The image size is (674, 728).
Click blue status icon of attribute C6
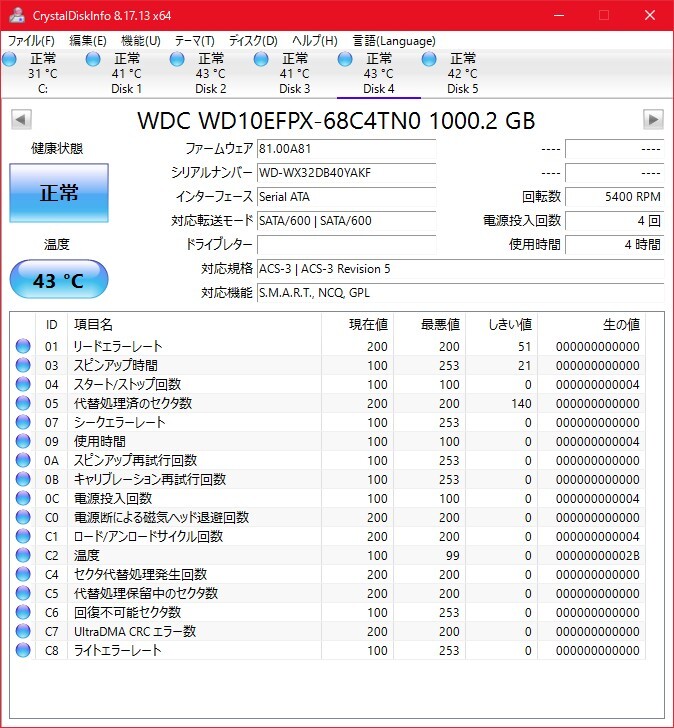pos(23,612)
